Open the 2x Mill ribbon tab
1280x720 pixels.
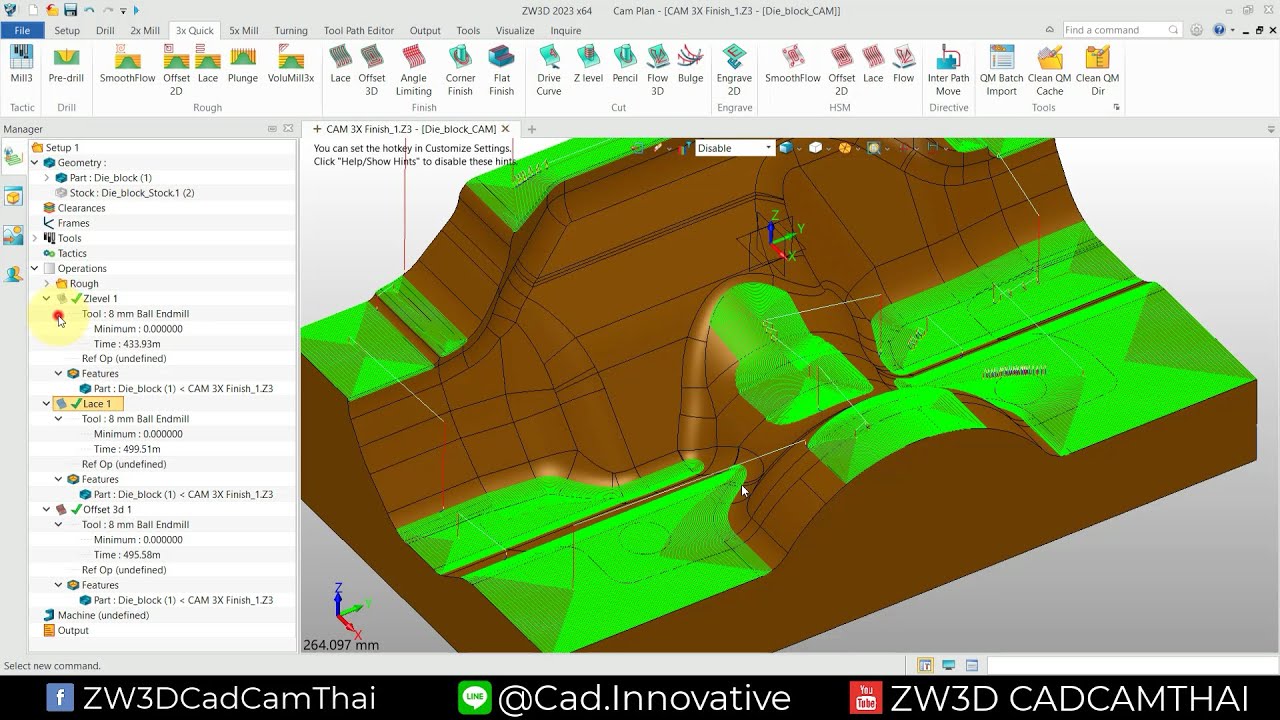145,31
